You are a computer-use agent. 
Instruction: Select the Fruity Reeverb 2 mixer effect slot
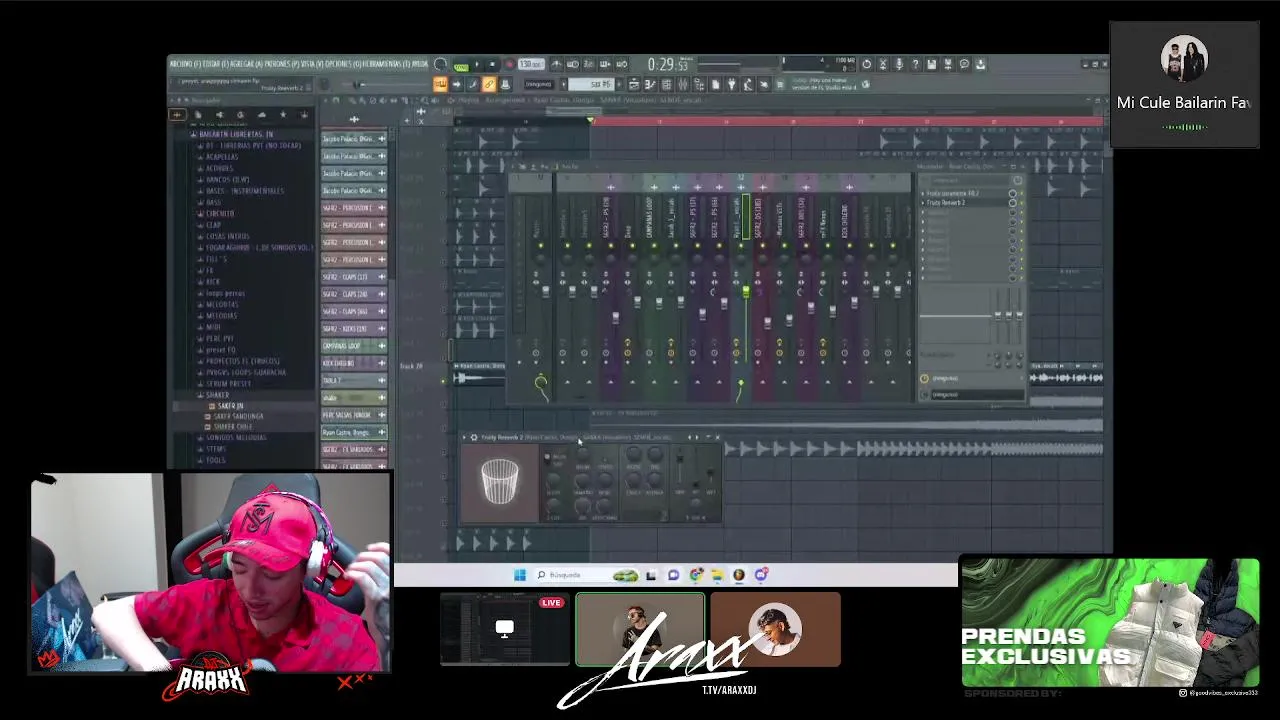[x=966, y=202]
